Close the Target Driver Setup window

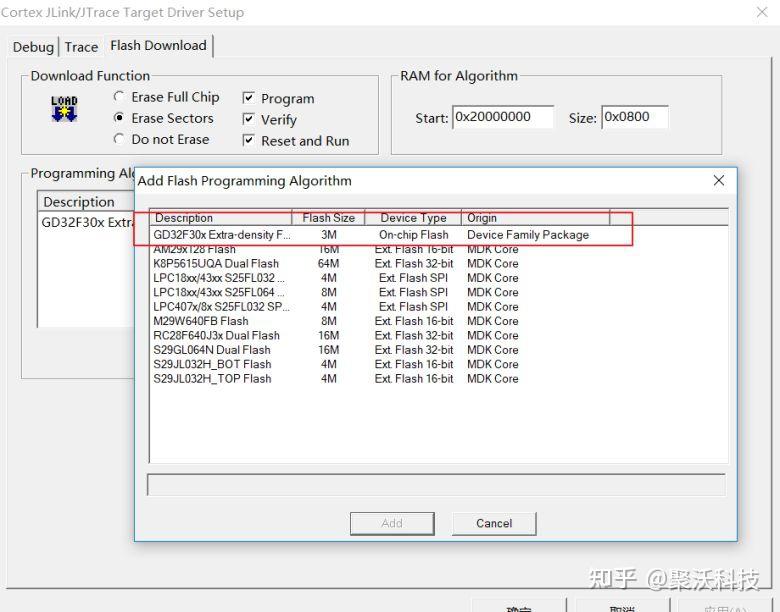click(762, 11)
